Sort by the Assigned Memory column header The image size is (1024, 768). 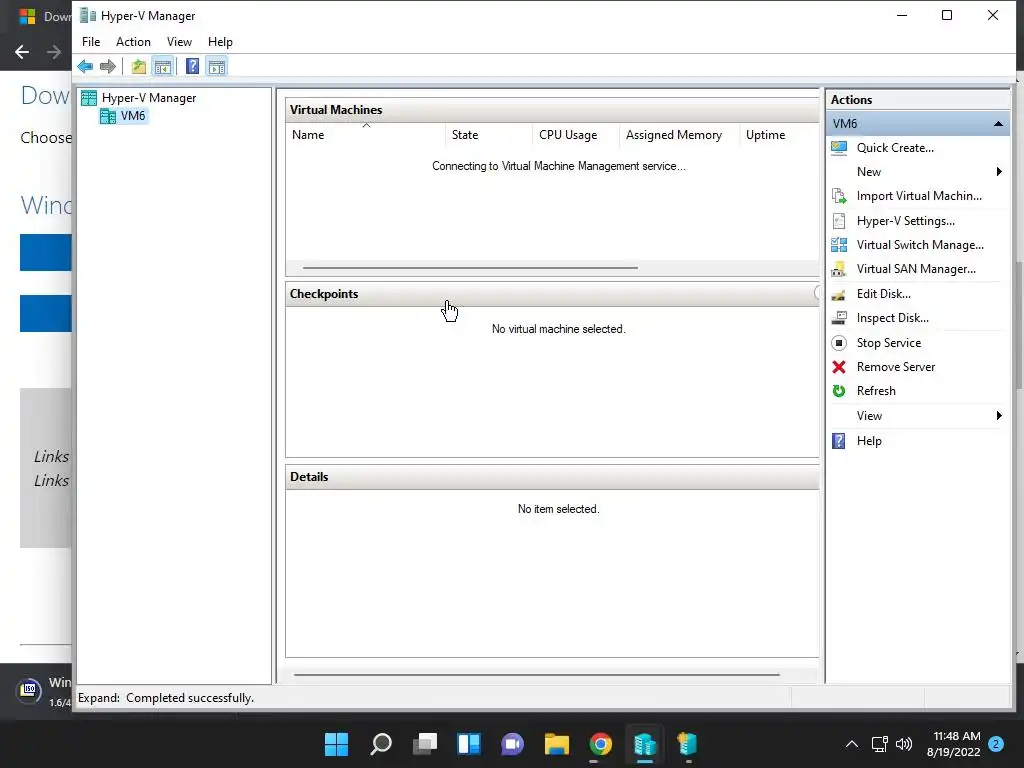pos(679,135)
